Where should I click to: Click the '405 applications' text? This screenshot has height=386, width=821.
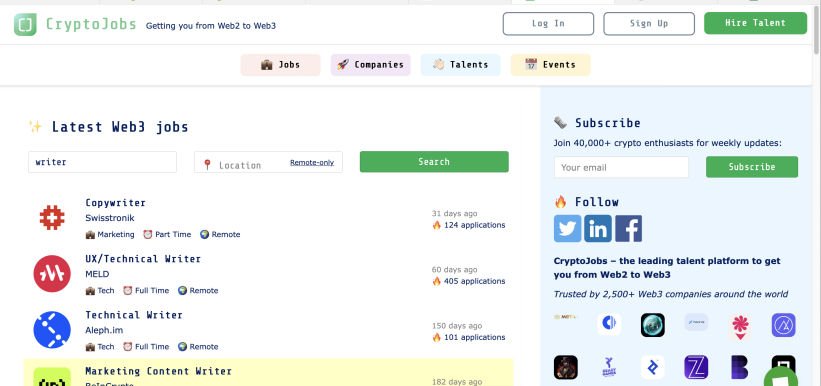[474, 281]
